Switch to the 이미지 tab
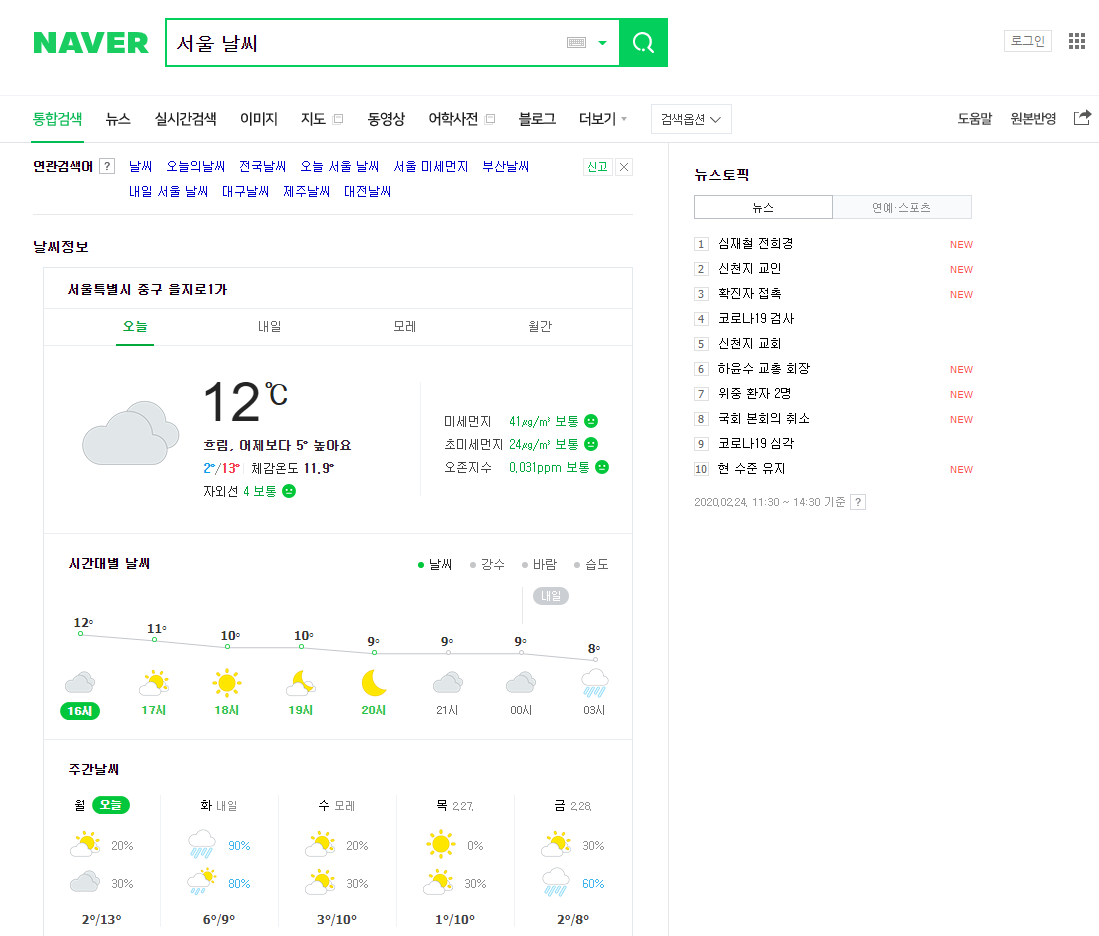The image size is (1099, 936). pyautogui.click(x=259, y=118)
